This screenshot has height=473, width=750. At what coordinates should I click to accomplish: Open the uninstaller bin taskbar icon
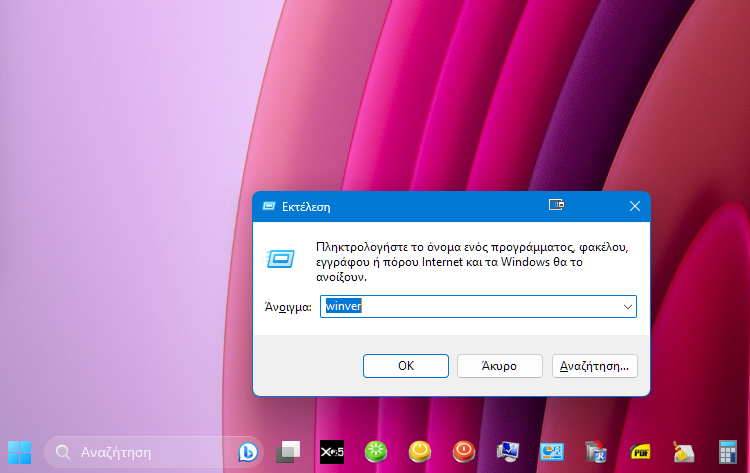[596, 452]
